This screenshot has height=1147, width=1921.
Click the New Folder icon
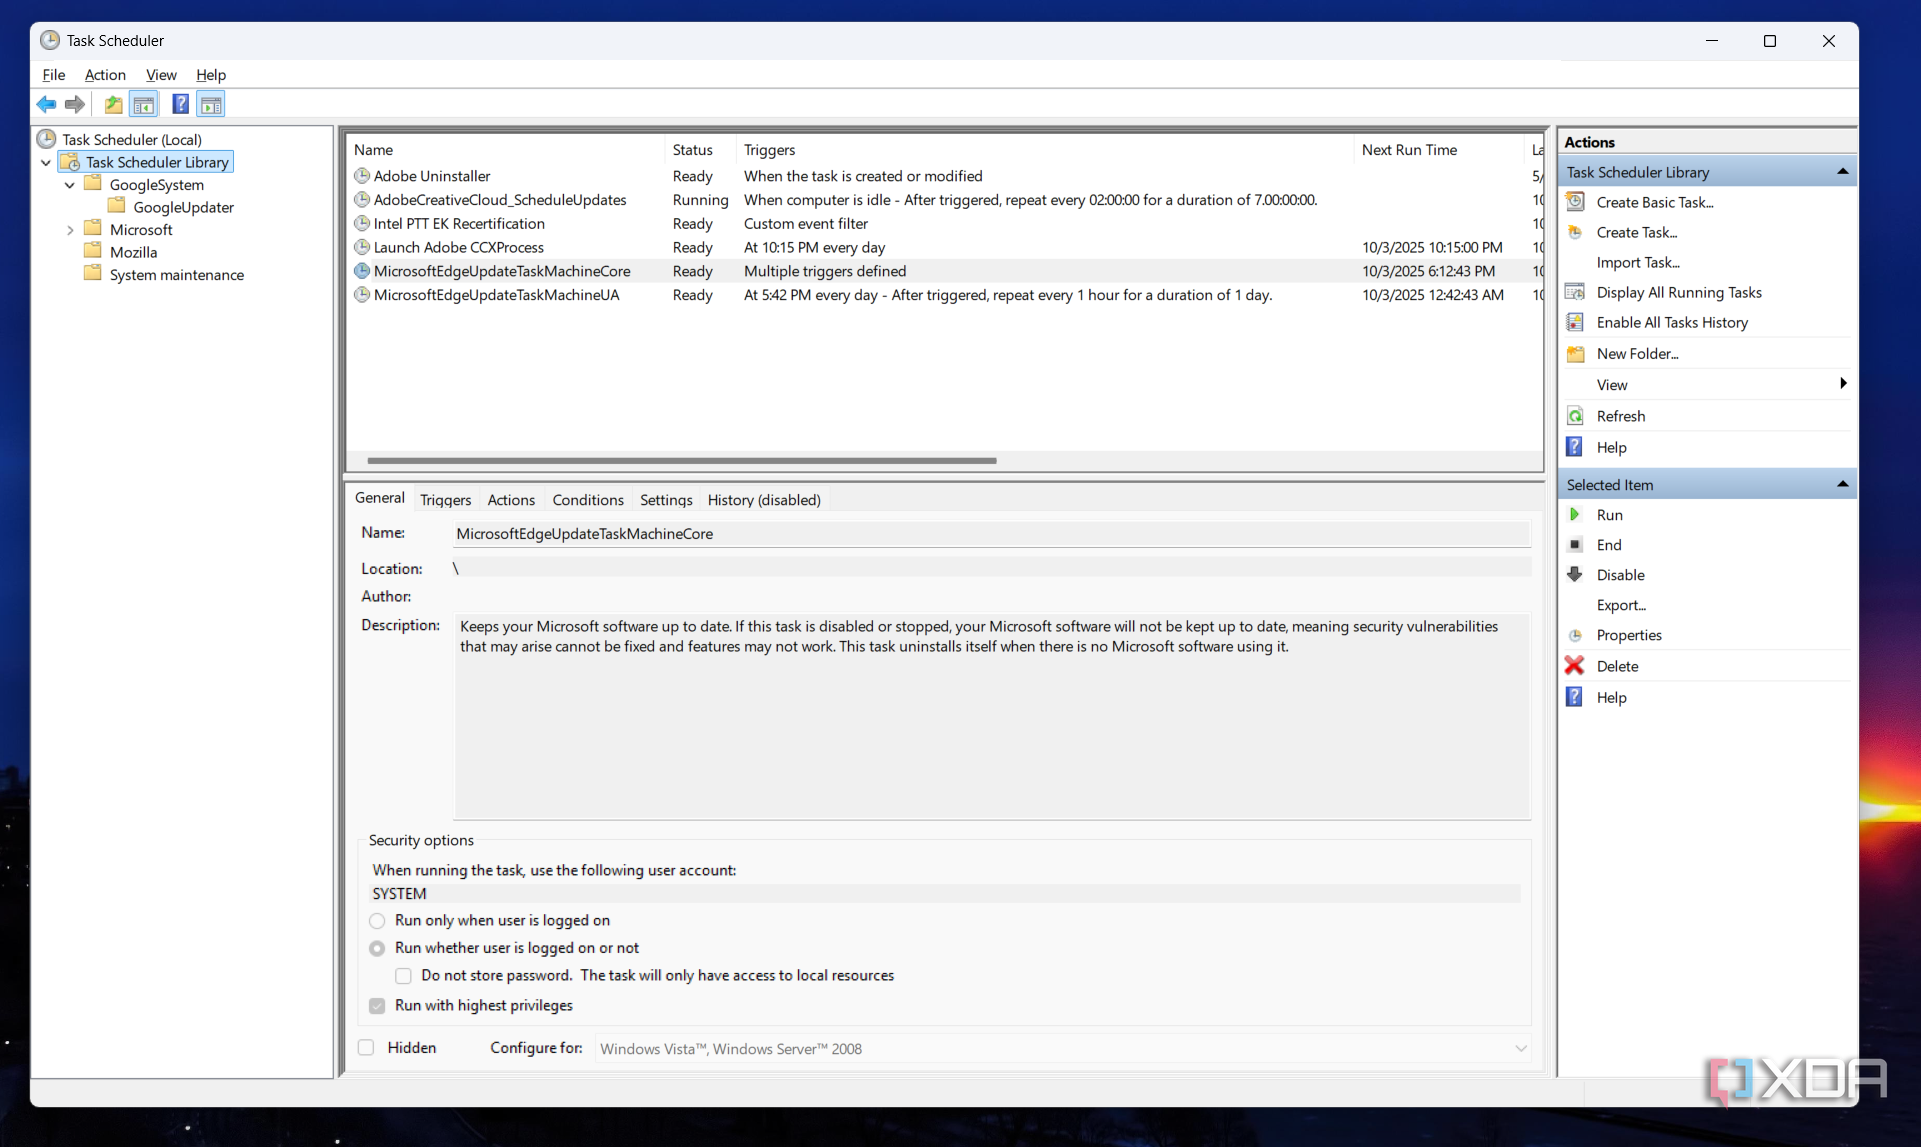pyautogui.click(x=1575, y=353)
